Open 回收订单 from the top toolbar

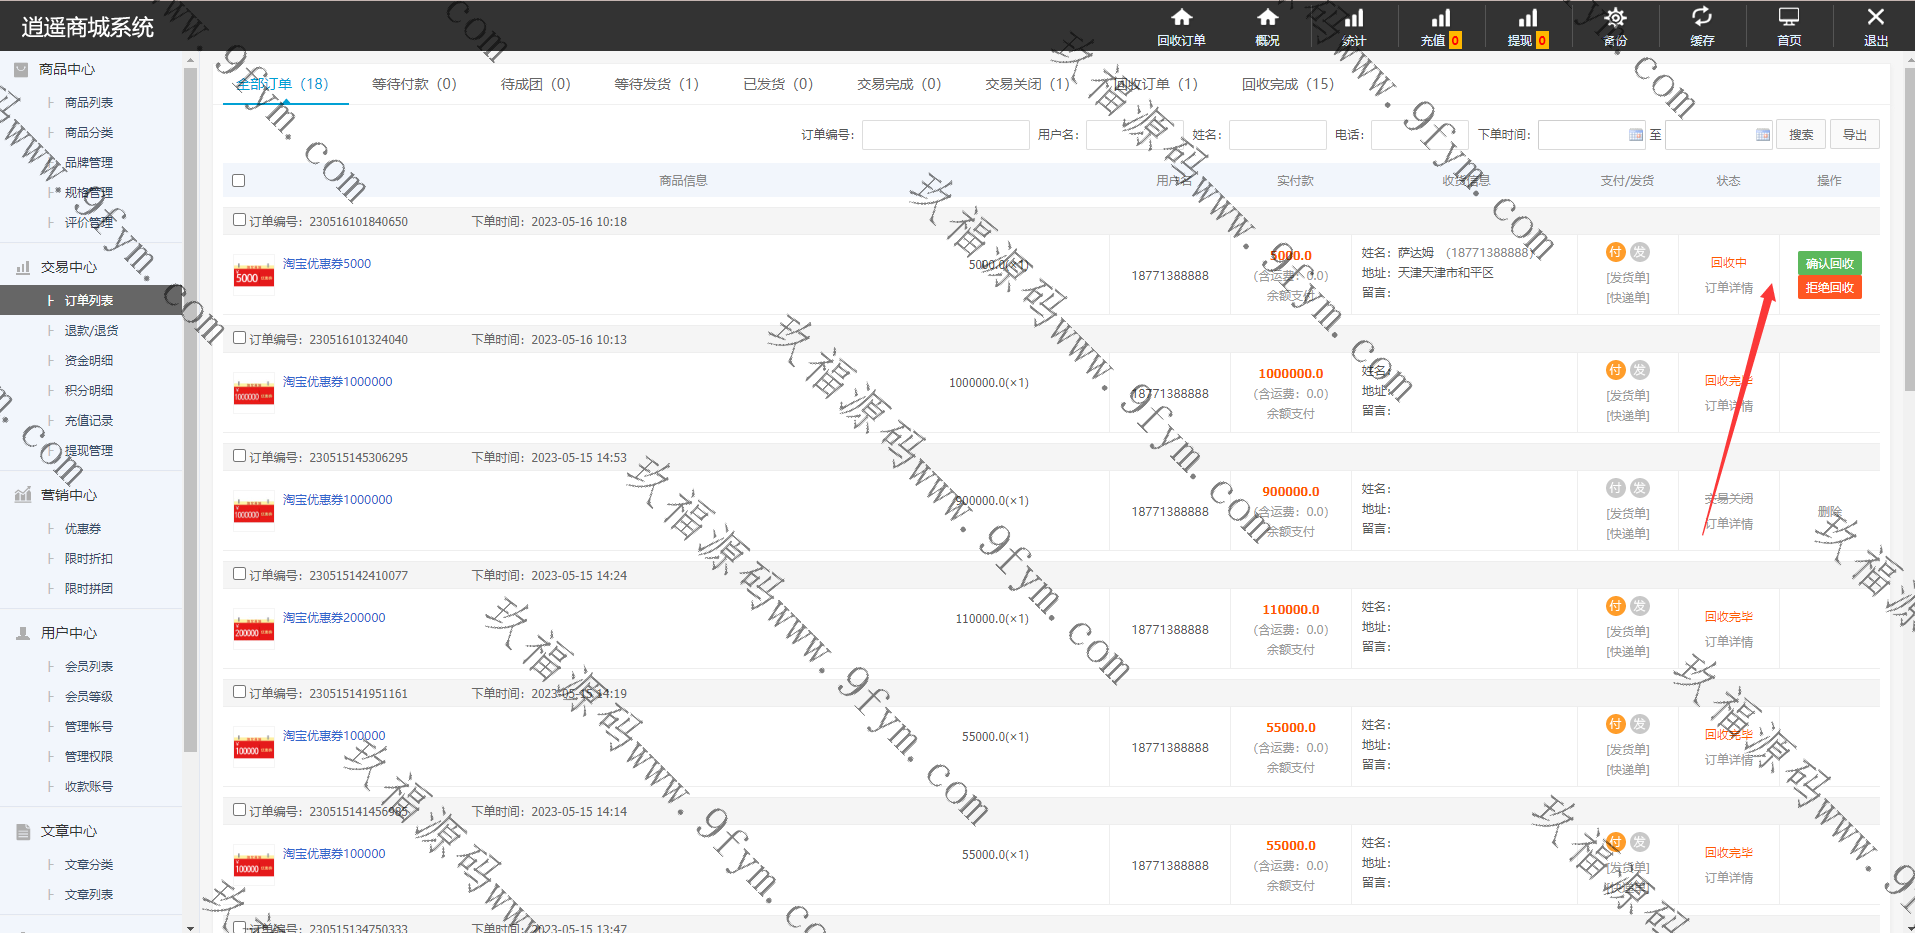1181,27
